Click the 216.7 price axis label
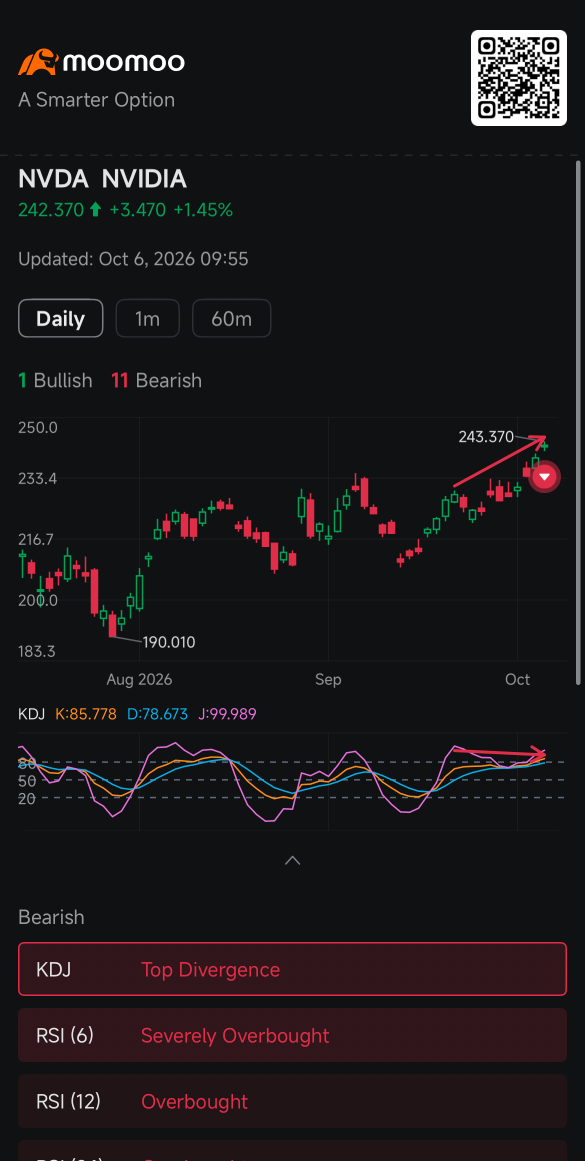Screen dimensions: 585x1161 36,540
